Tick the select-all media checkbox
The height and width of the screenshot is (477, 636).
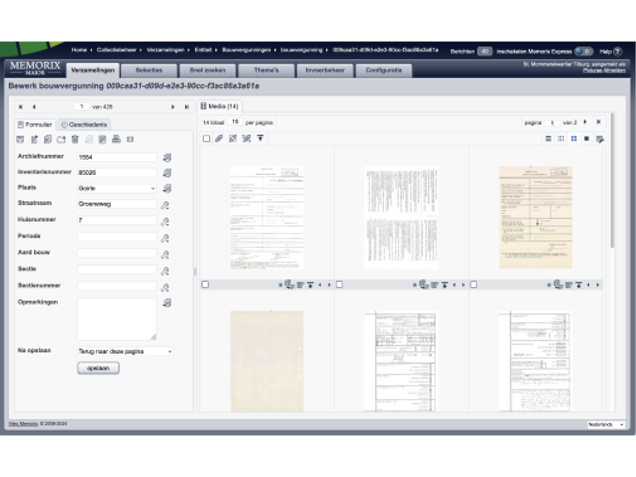(206, 139)
